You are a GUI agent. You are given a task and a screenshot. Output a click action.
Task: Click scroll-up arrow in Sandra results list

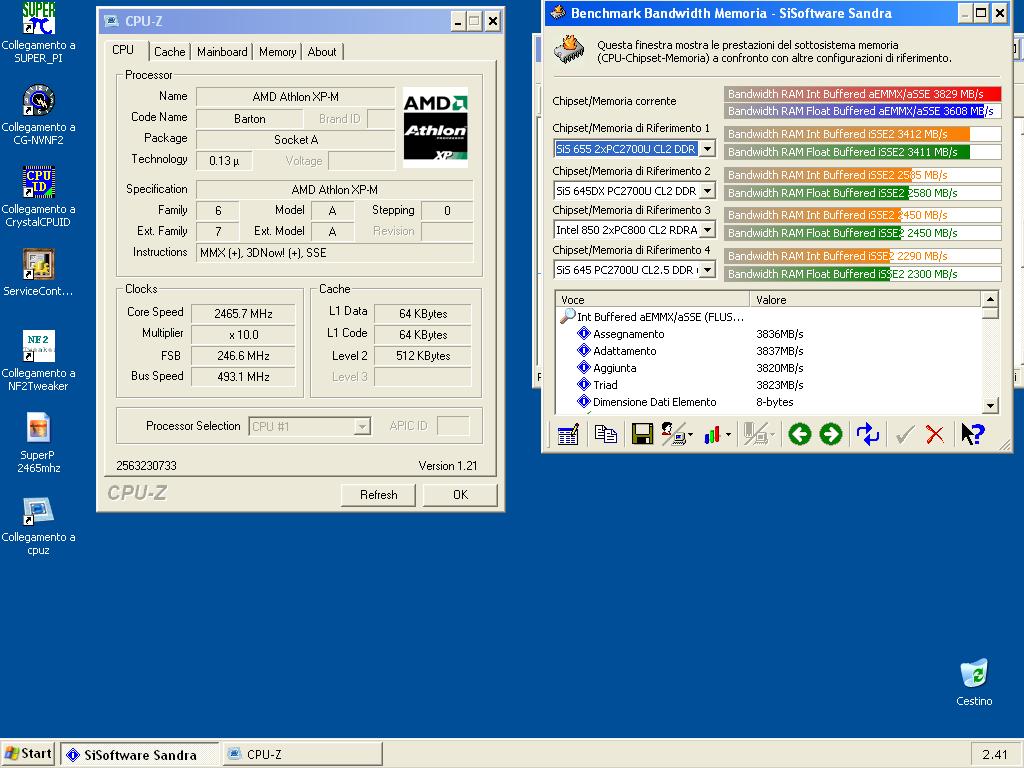[990, 299]
